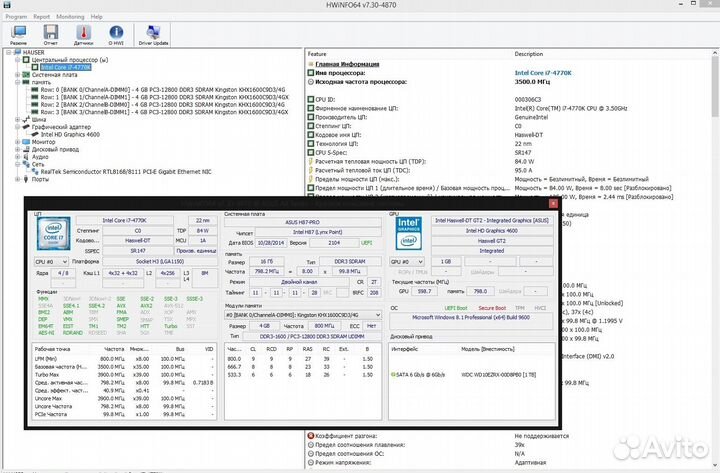Click the green UEFI Boot label

(456, 308)
